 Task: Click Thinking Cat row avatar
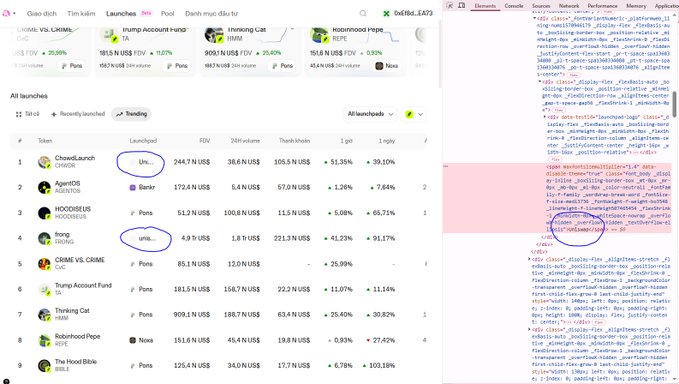point(44,315)
